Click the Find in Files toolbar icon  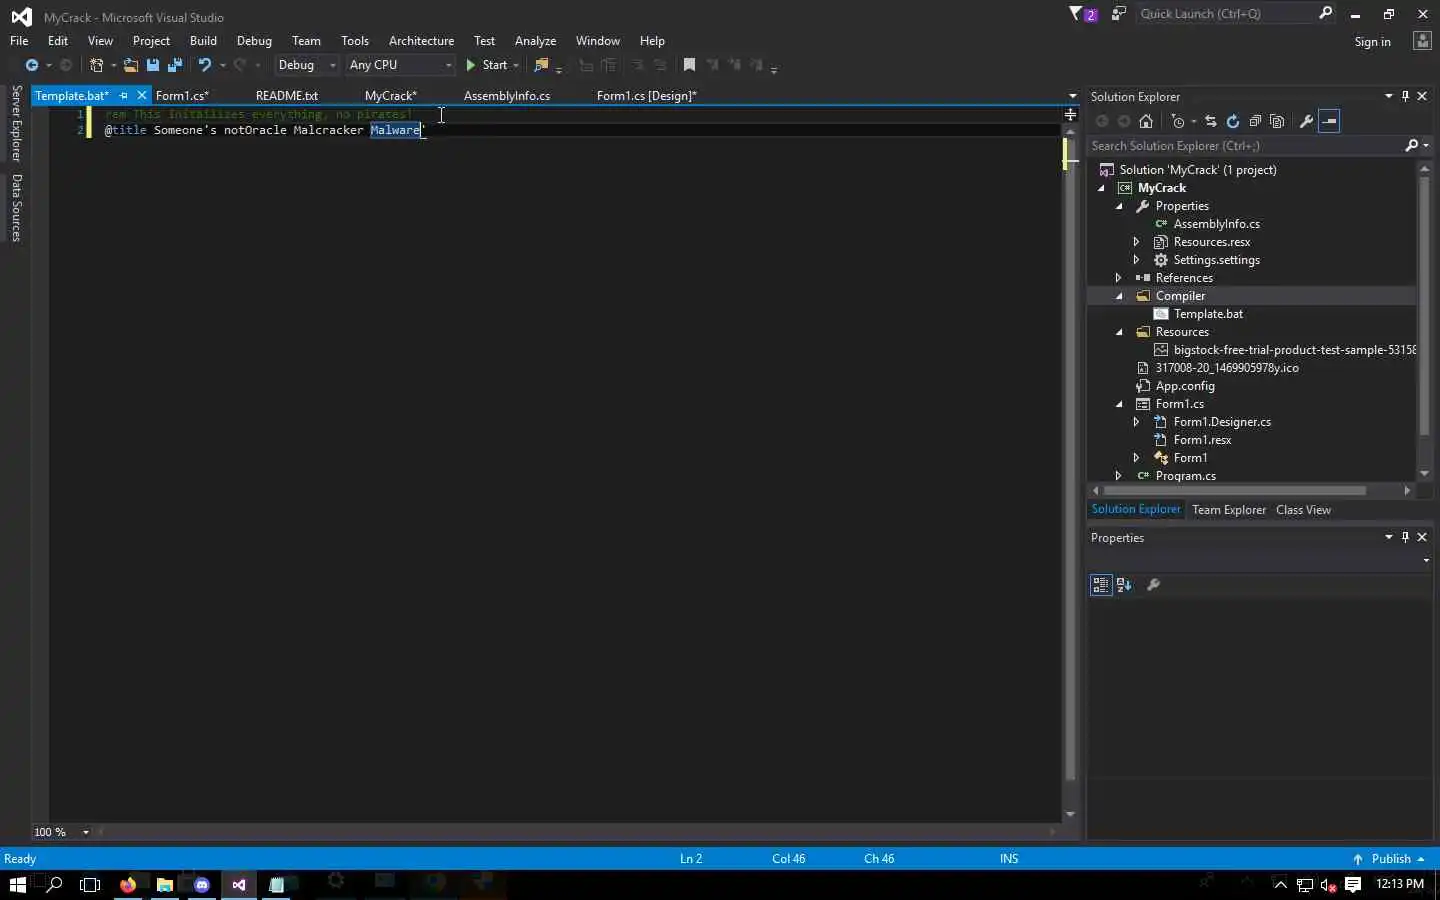coord(541,65)
